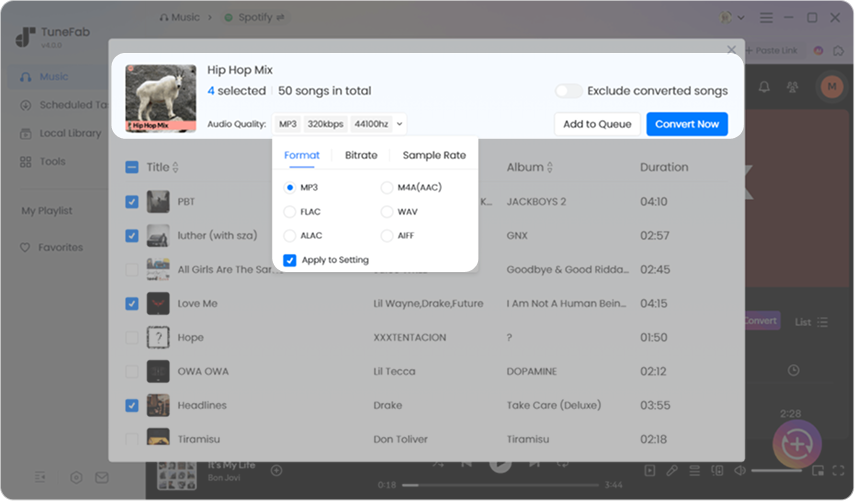Open the Tools section in the sidebar

(43, 161)
